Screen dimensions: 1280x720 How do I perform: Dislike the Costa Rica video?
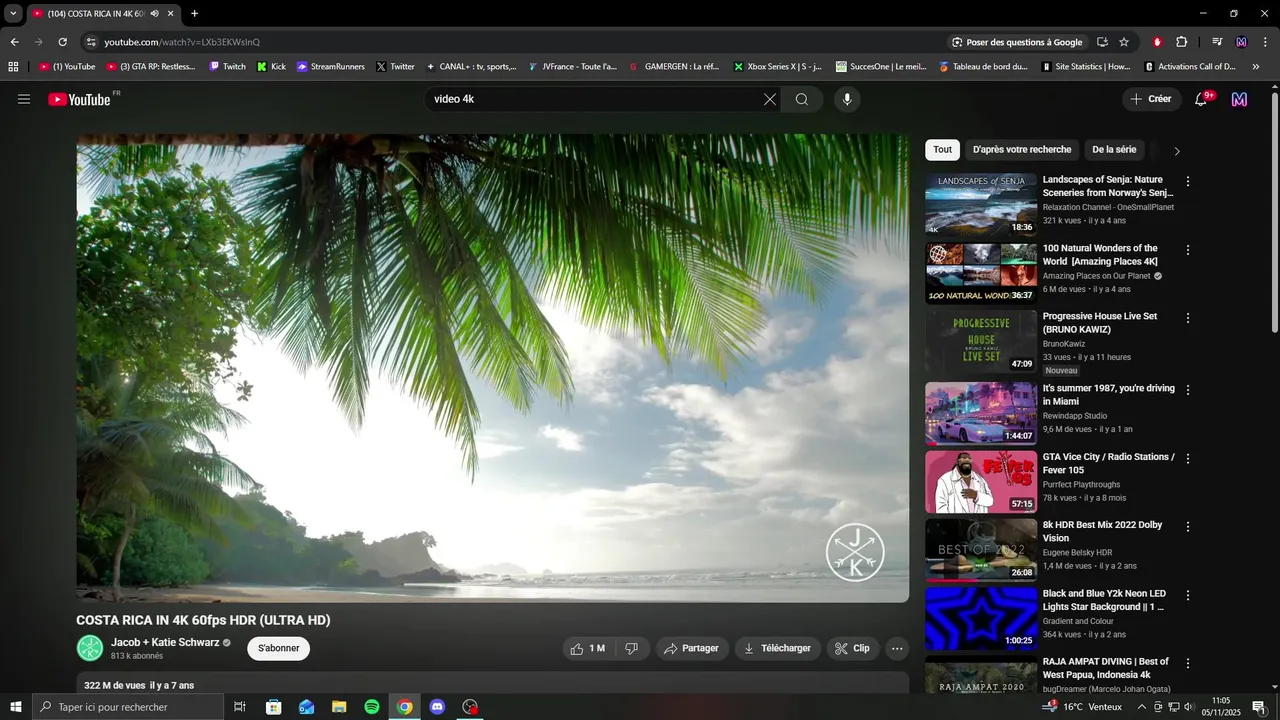click(x=631, y=648)
